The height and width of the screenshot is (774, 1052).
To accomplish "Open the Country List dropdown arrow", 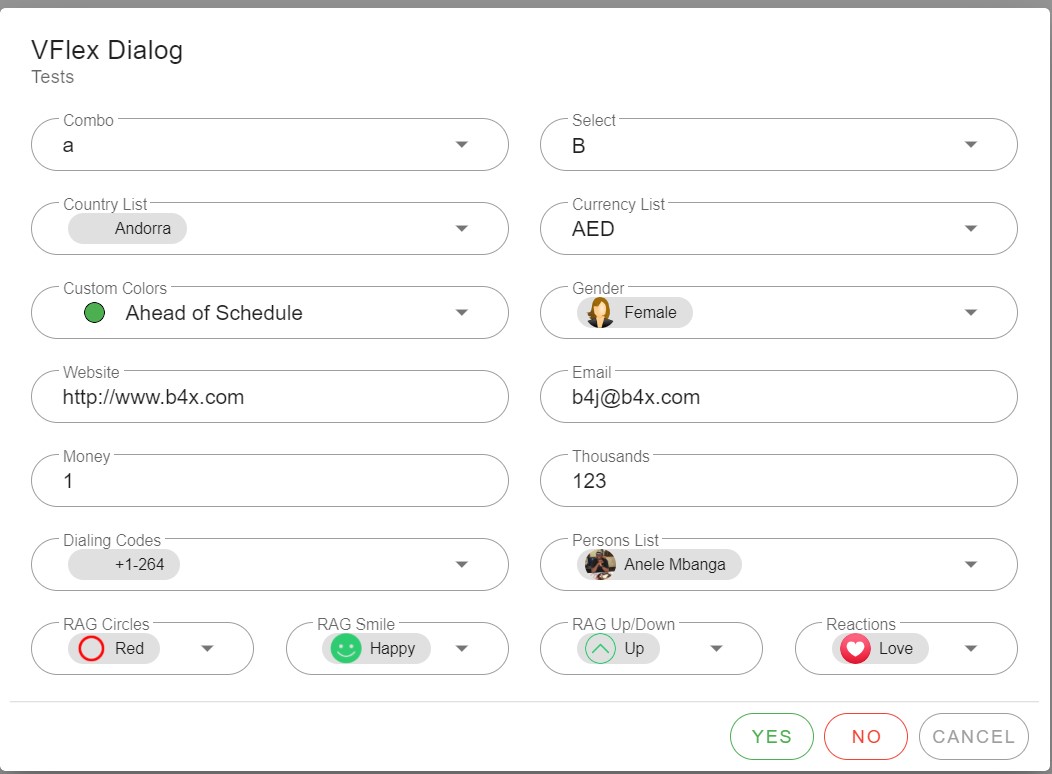I will [x=461, y=229].
